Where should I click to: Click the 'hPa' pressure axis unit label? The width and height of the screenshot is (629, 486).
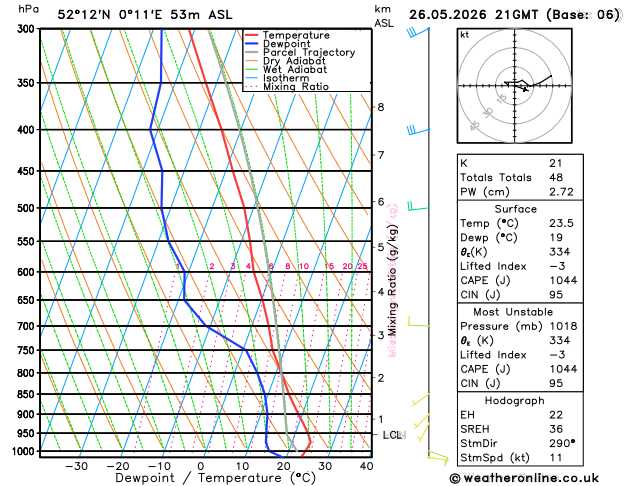(28, 9)
